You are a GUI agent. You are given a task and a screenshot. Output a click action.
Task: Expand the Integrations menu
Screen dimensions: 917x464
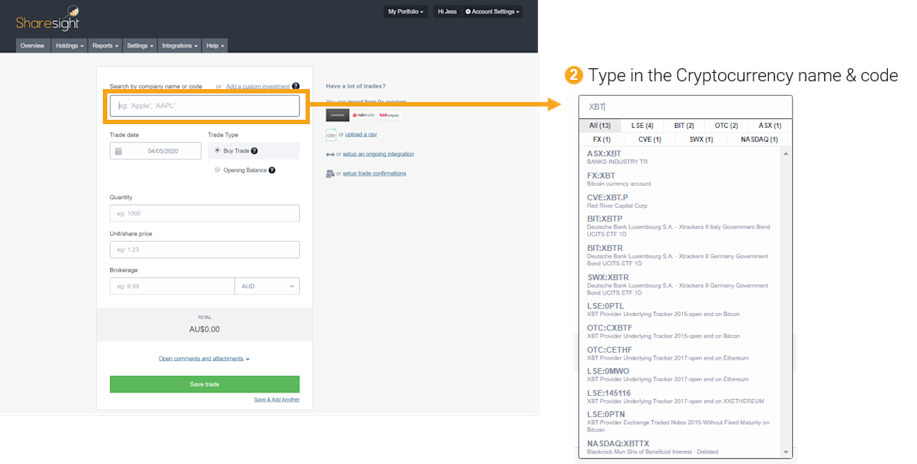(180, 46)
